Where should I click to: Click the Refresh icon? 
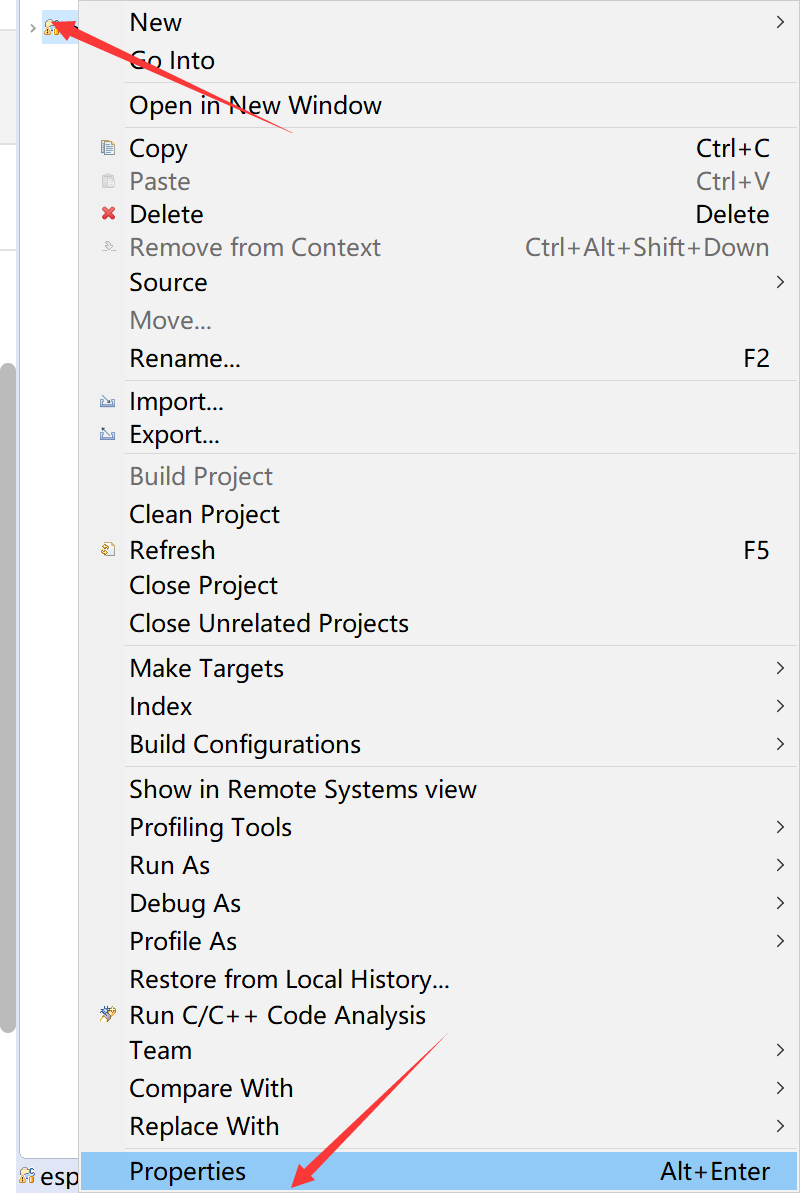pos(108,550)
